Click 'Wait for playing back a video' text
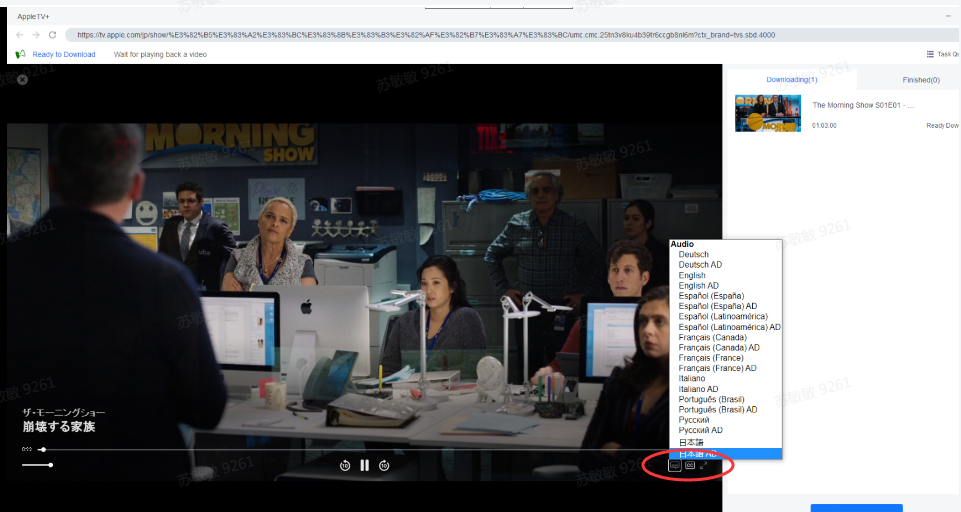Screen dimensions: 961x512 (x=160, y=54)
